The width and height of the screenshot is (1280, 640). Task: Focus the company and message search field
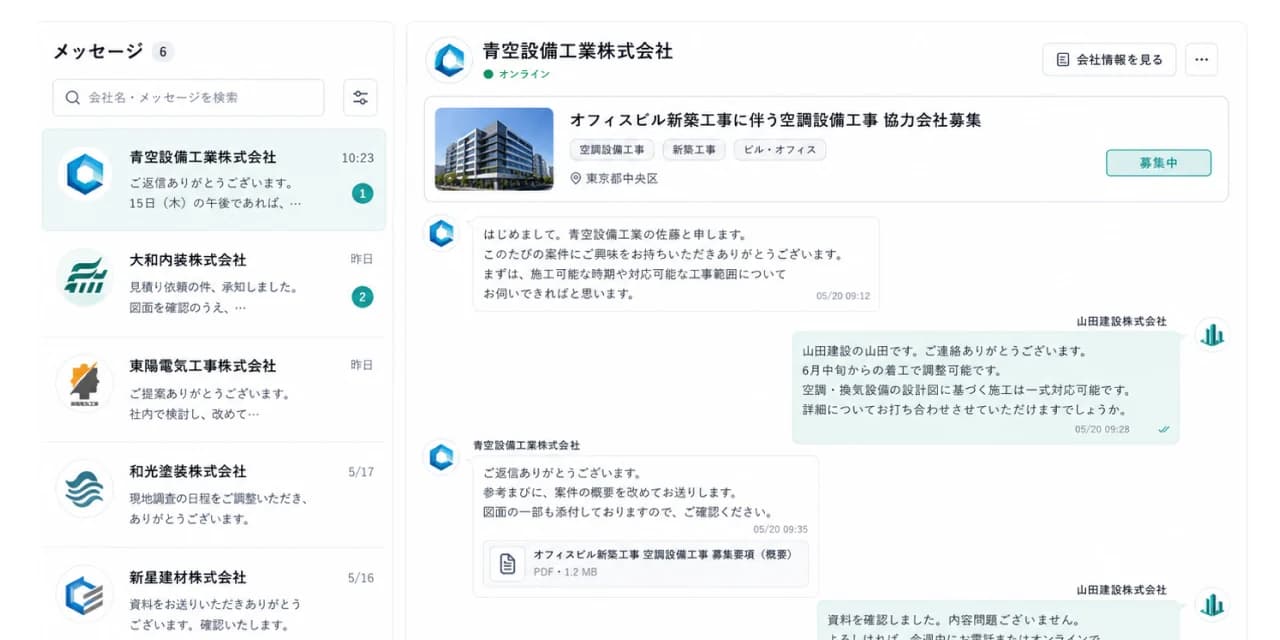coord(188,98)
